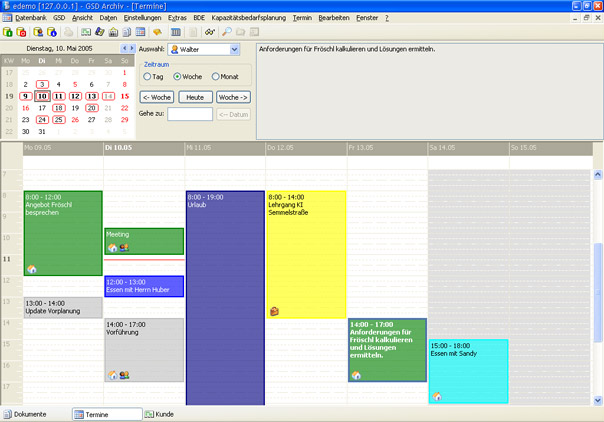Switch time period to Monat
Image resolution: width=604 pixels, height=422 pixels.
[211, 76]
